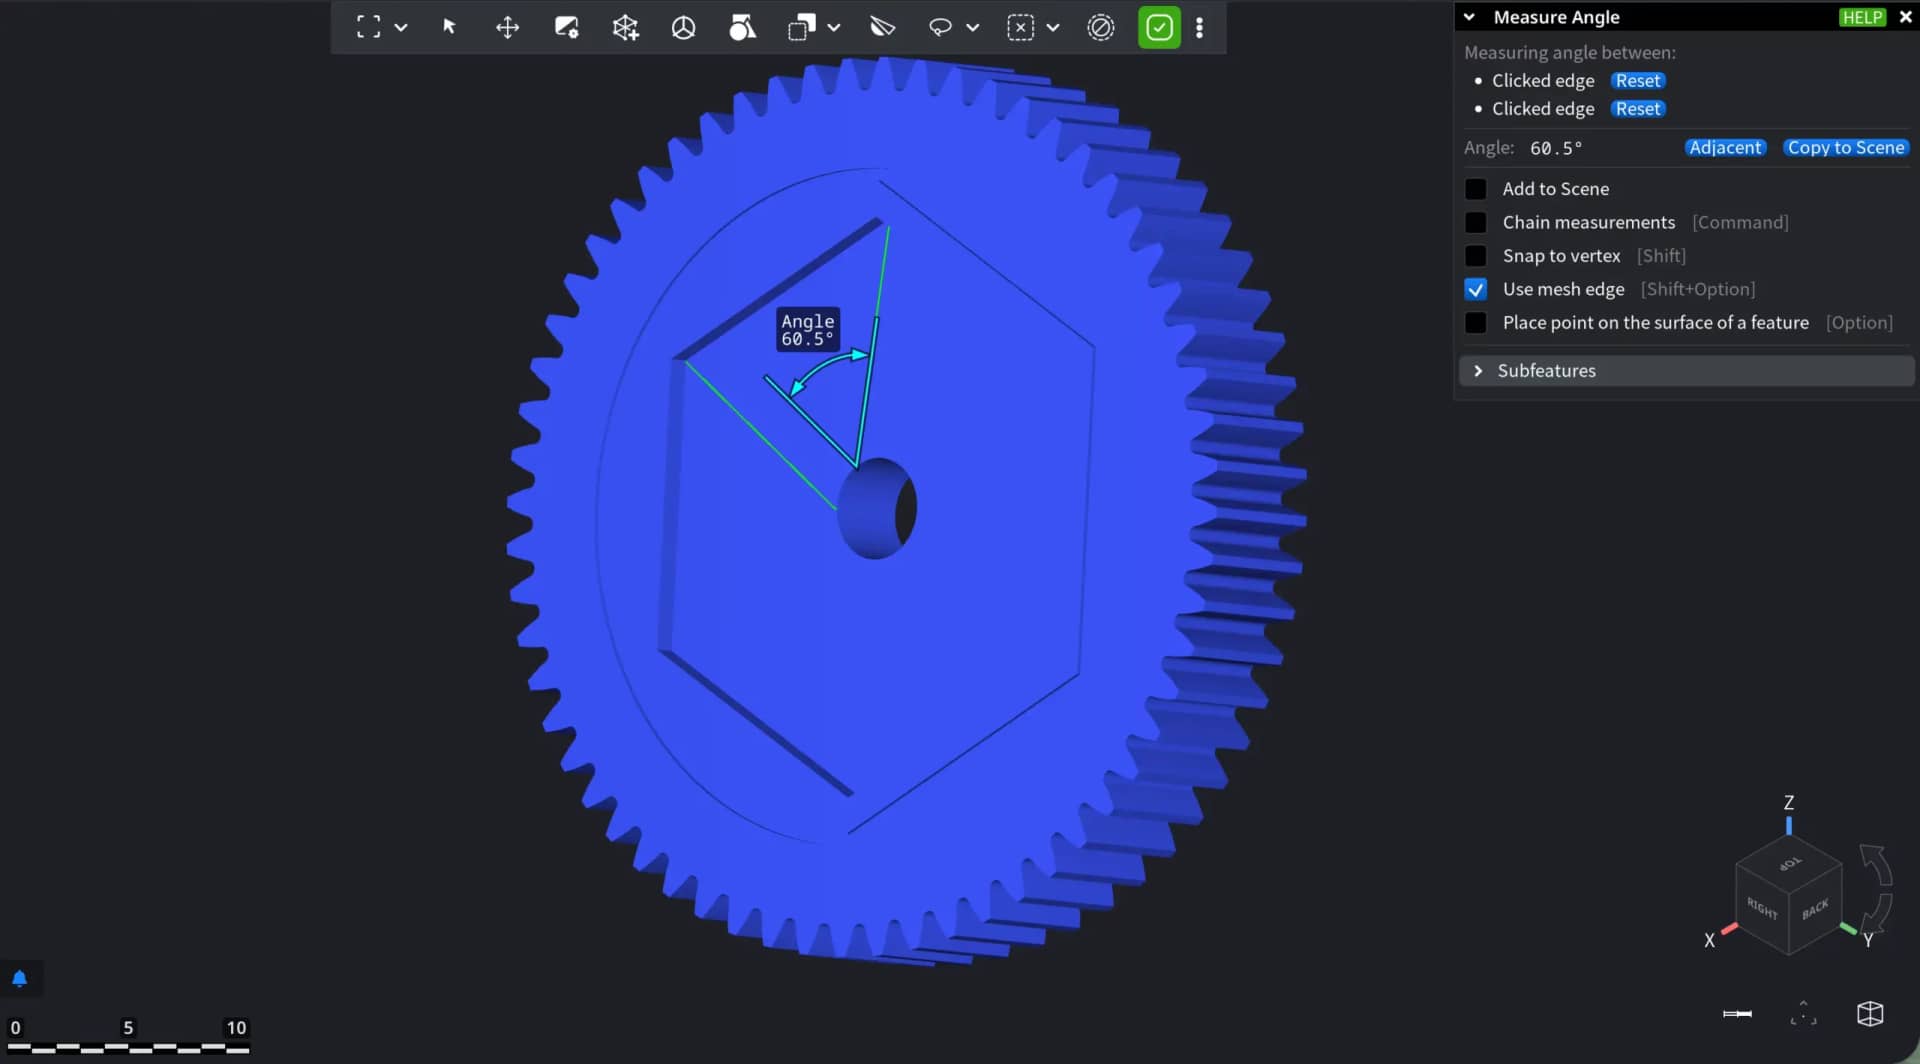Click the BACK face of view cube
Image resolution: width=1920 pixels, height=1064 pixels.
(1815, 908)
